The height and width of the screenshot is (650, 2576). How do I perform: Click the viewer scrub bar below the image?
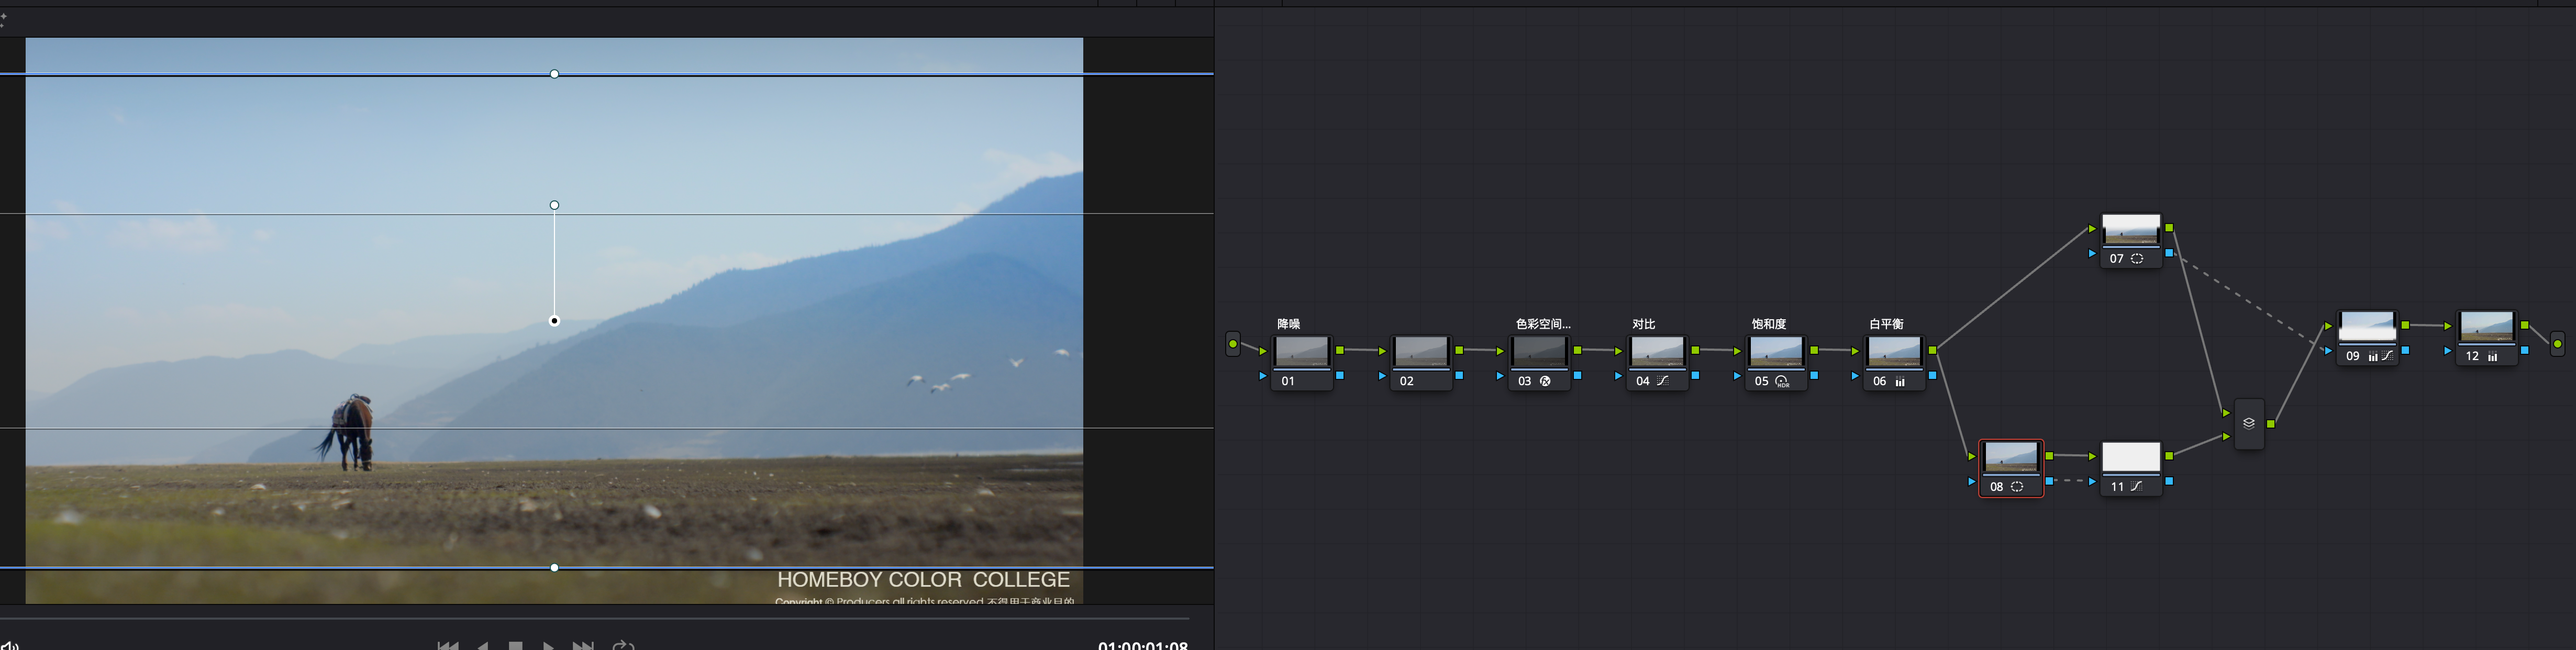point(600,619)
